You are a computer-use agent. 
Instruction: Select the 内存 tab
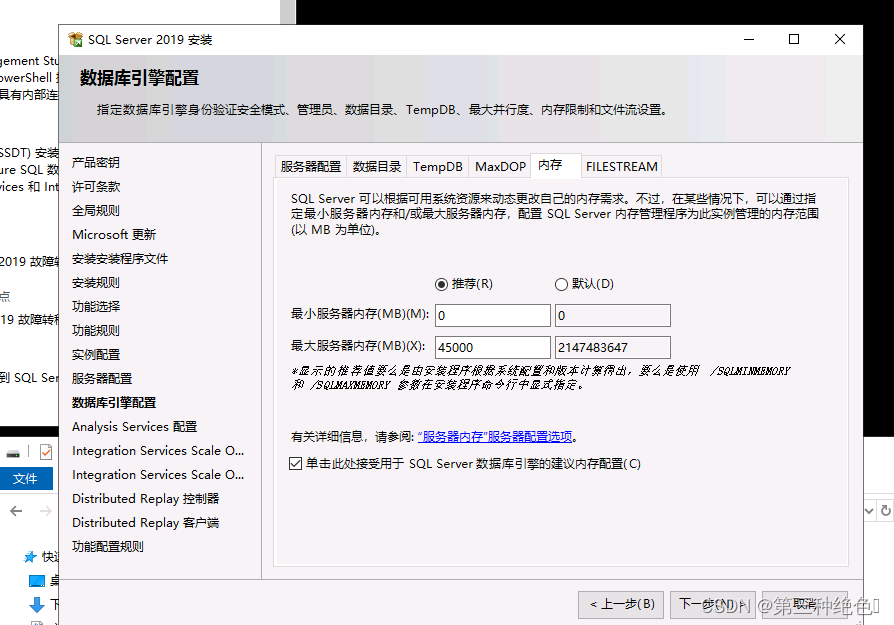click(556, 165)
